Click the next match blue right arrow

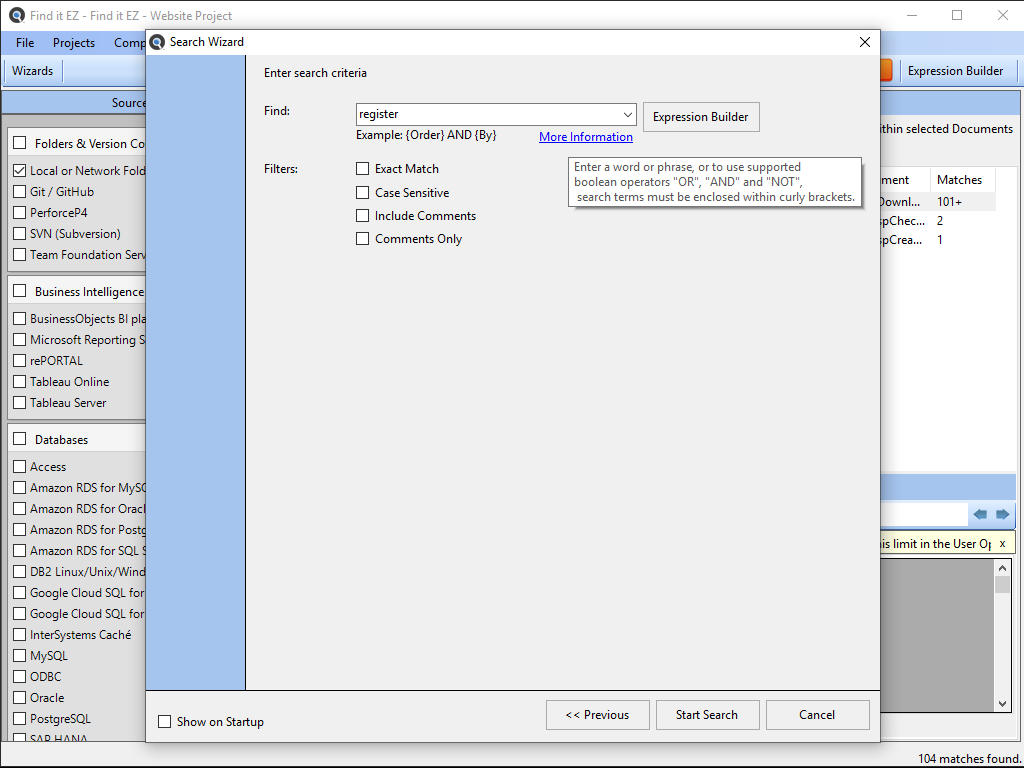[1002, 514]
